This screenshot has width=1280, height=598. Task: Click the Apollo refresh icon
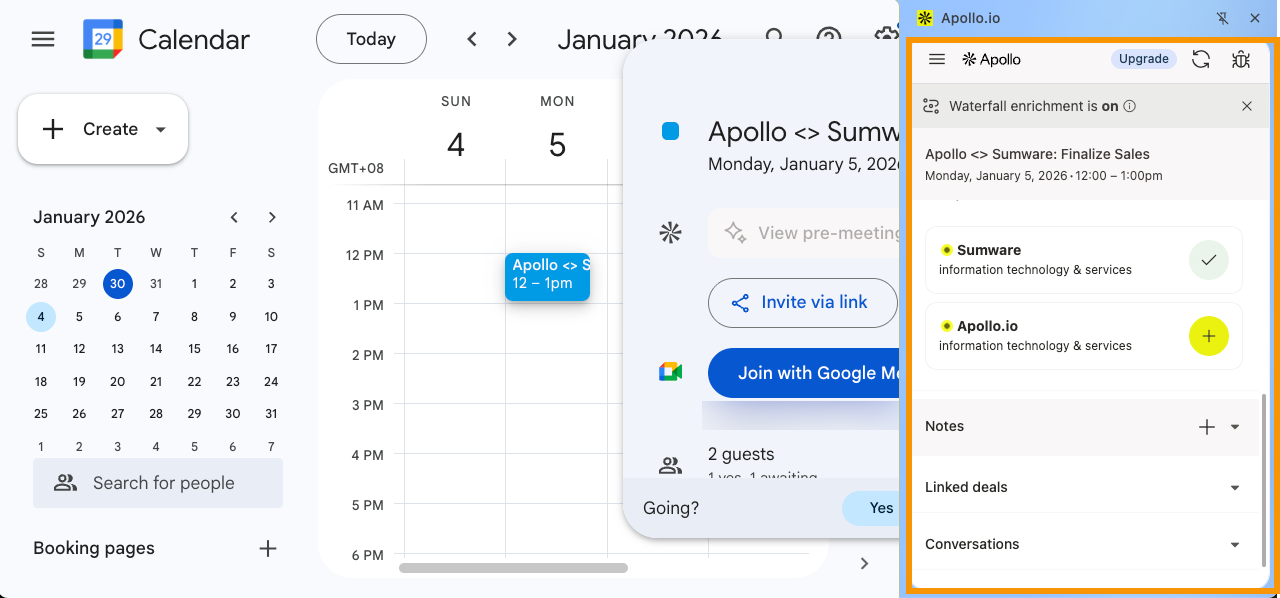(1201, 60)
